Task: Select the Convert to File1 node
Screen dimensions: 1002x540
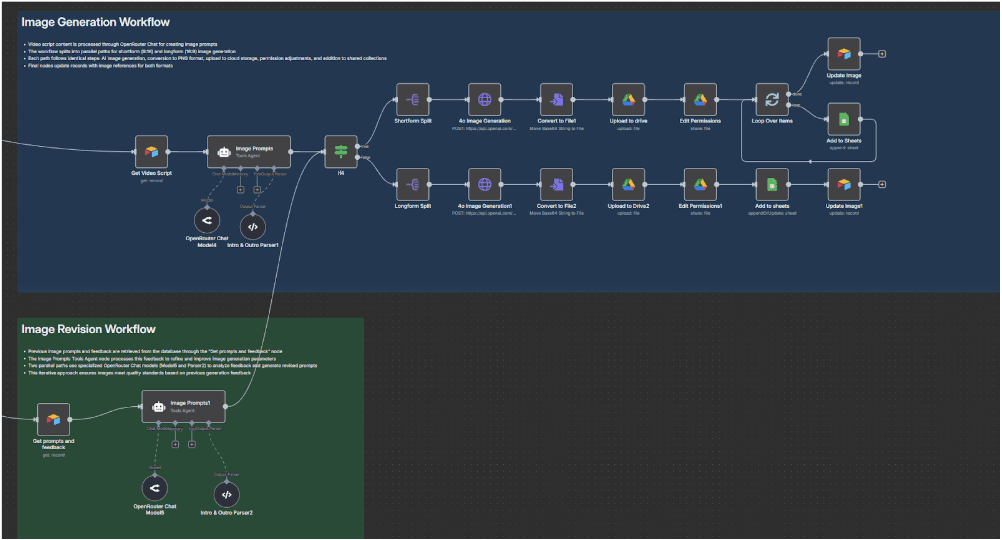Action: point(557,99)
